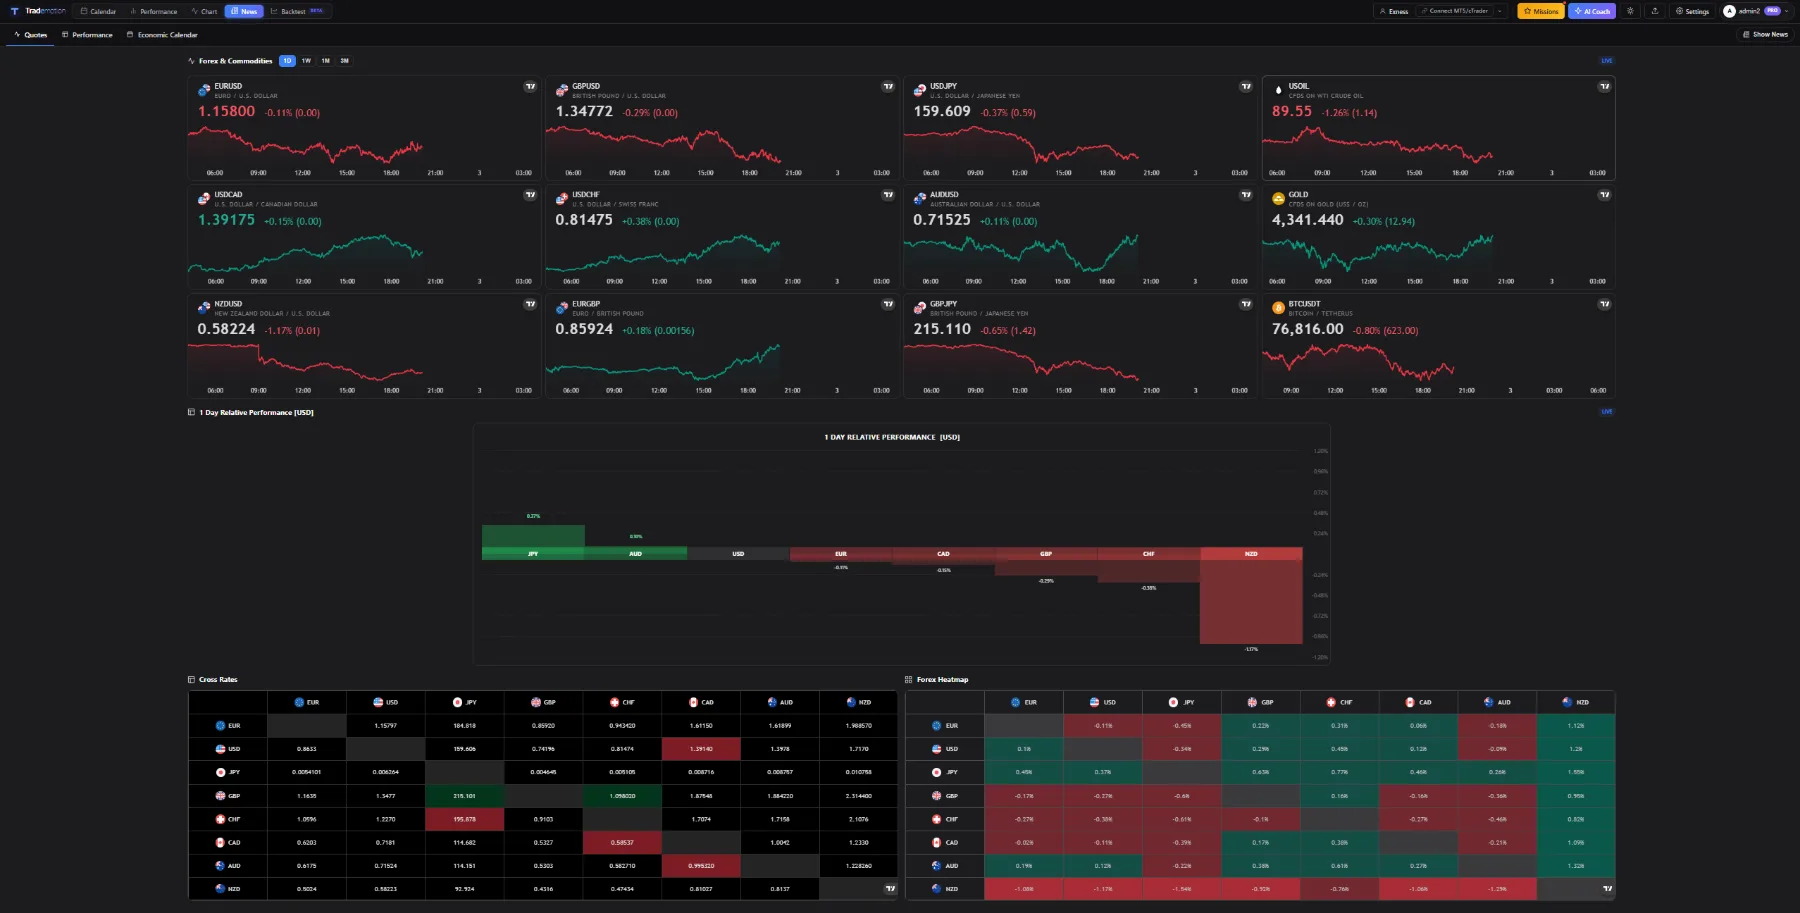Image resolution: width=1800 pixels, height=913 pixels.
Task: Click the JPY bar in relative performance chart
Action: point(533,542)
